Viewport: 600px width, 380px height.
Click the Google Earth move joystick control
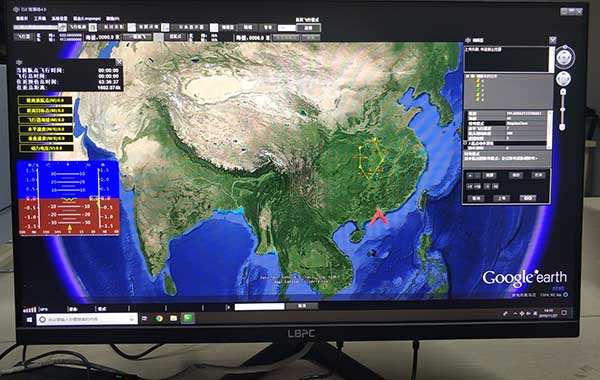[563, 78]
